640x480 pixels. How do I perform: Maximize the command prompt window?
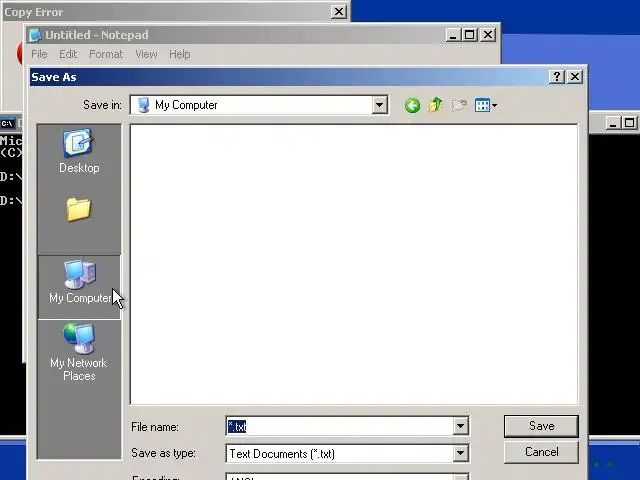pyautogui.click(x=629, y=123)
